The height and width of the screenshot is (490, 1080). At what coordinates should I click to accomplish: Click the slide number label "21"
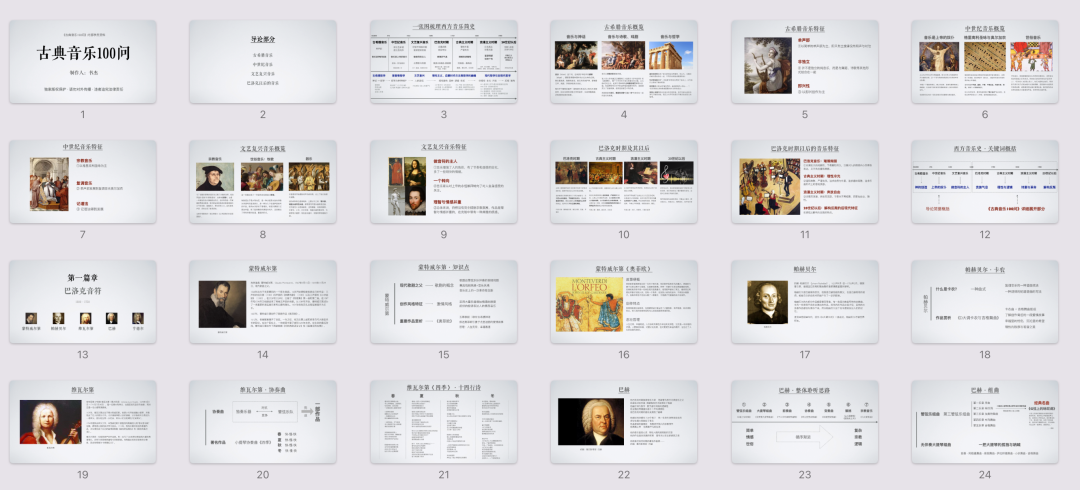click(444, 474)
